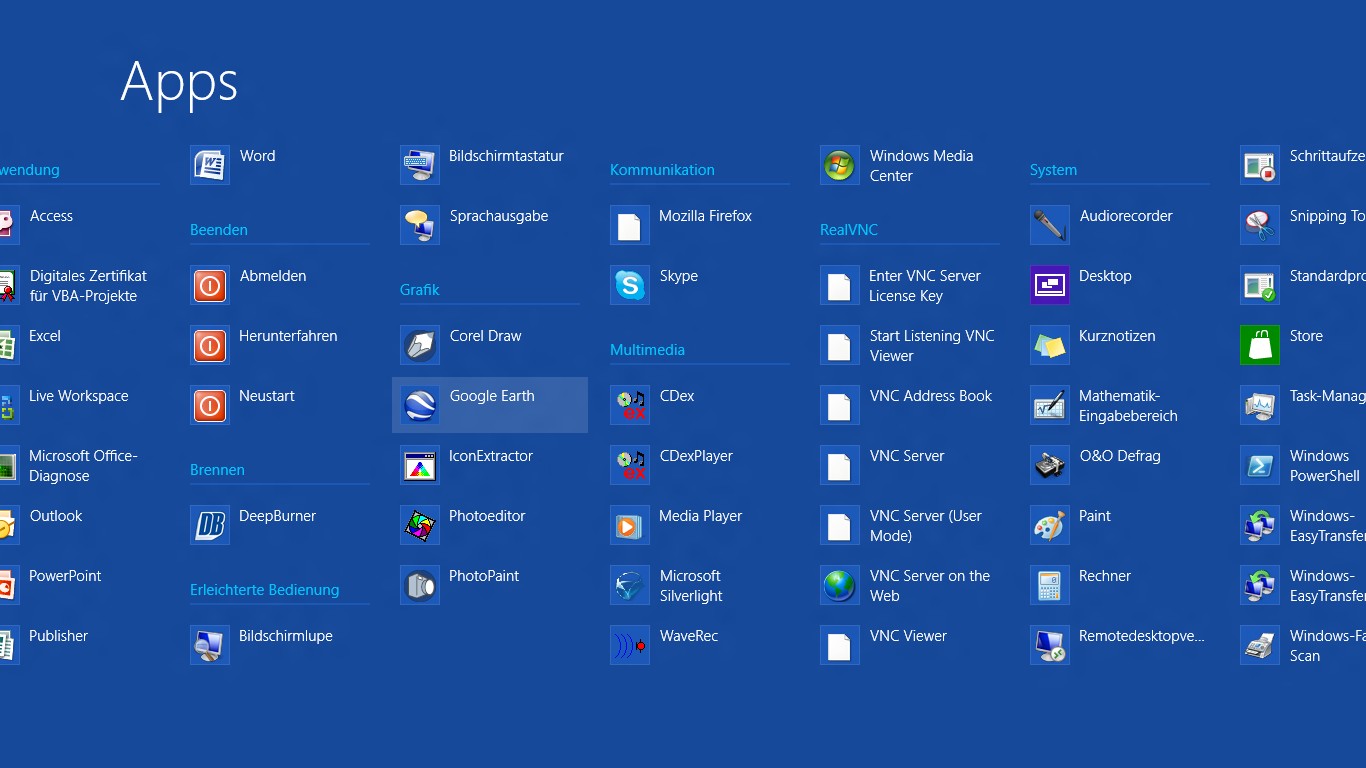Open VNC Server on the Web globe icon
This screenshot has height=768, width=1366.
pyautogui.click(x=840, y=585)
